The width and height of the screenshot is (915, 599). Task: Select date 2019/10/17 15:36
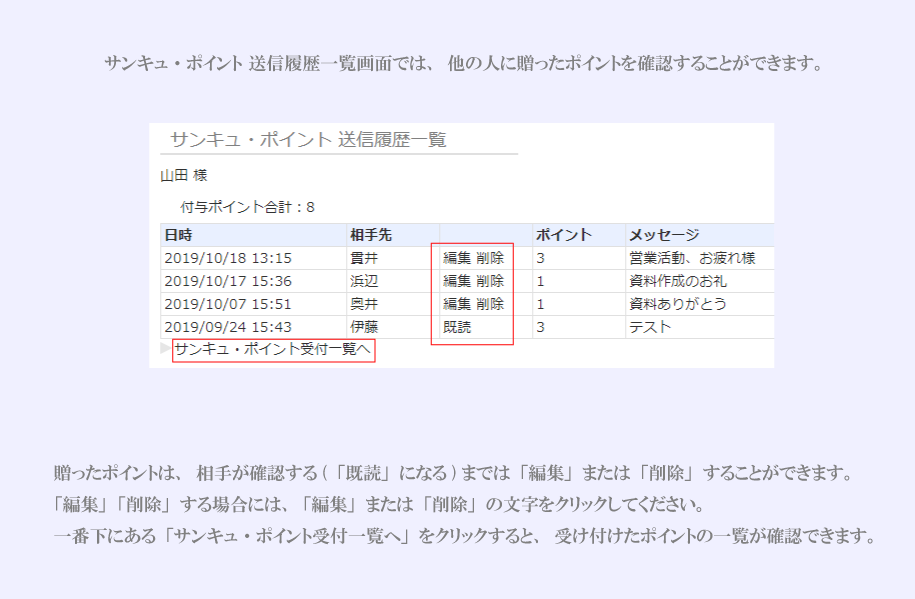[228, 281]
